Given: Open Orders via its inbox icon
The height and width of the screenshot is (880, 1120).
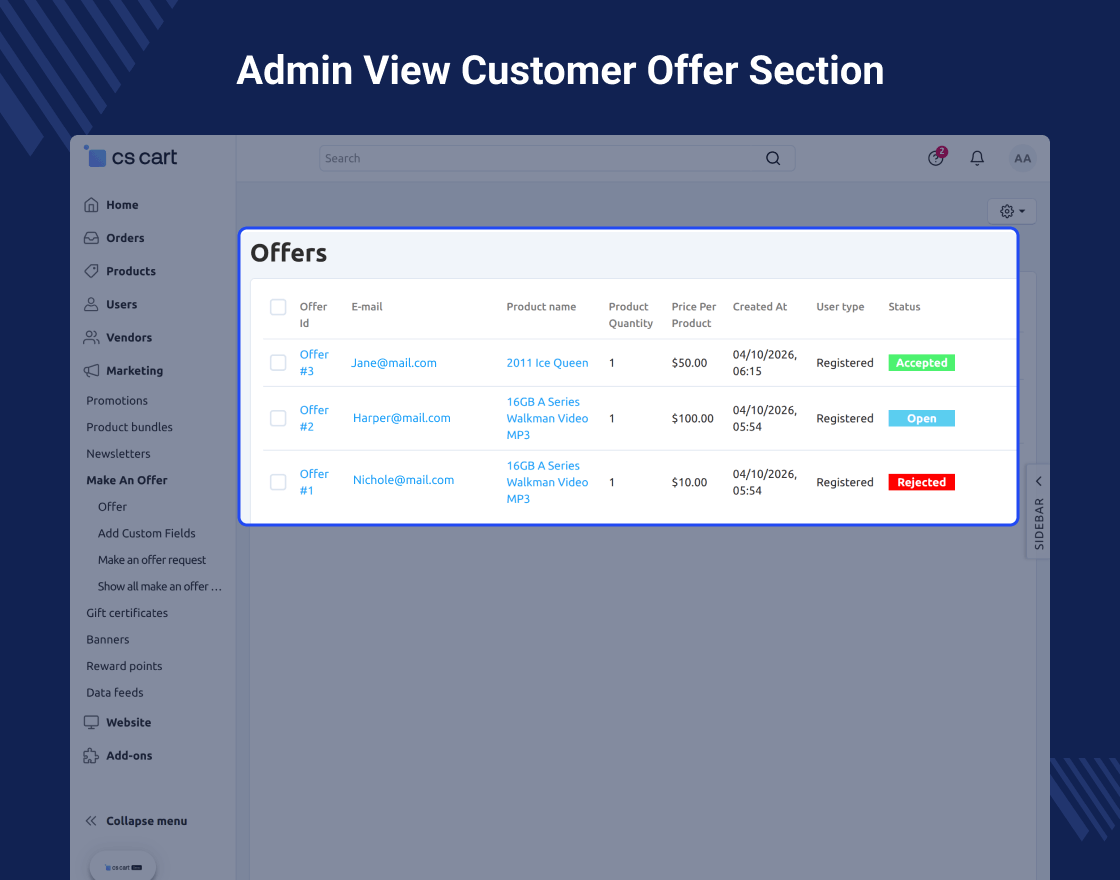Looking at the screenshot, I should coord(91,238).
